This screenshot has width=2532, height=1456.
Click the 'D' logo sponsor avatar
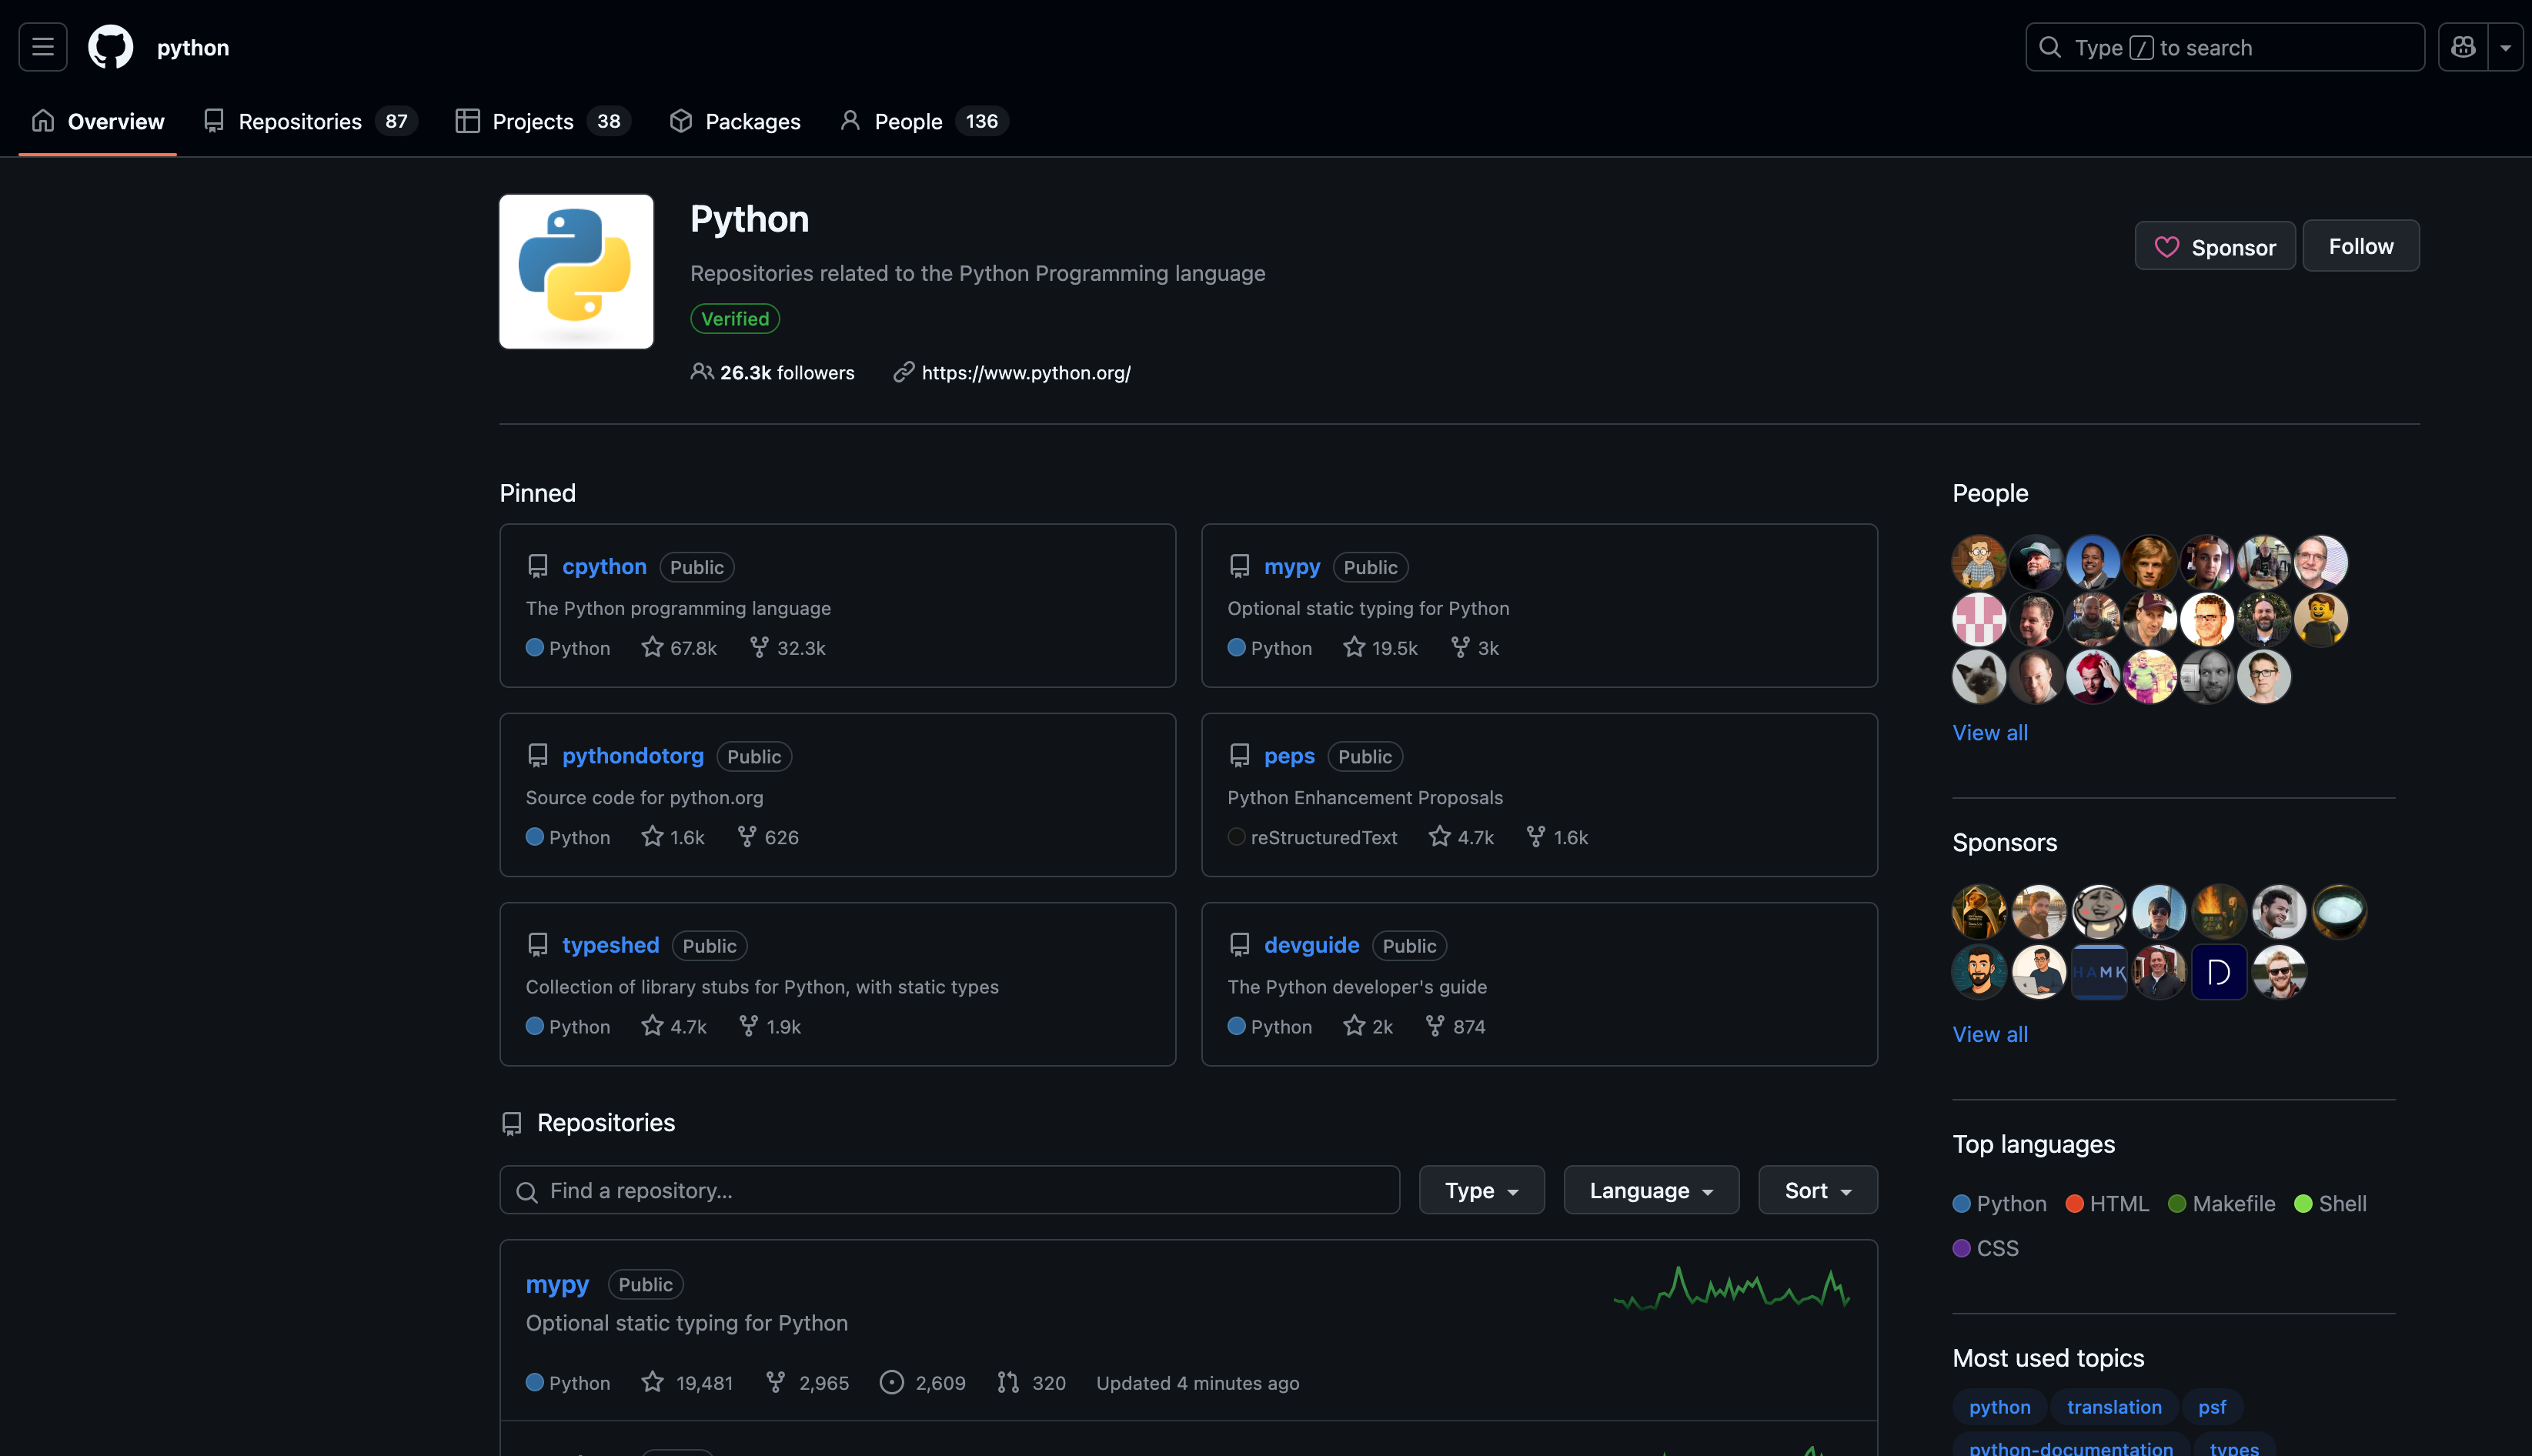pos(2219,972)
